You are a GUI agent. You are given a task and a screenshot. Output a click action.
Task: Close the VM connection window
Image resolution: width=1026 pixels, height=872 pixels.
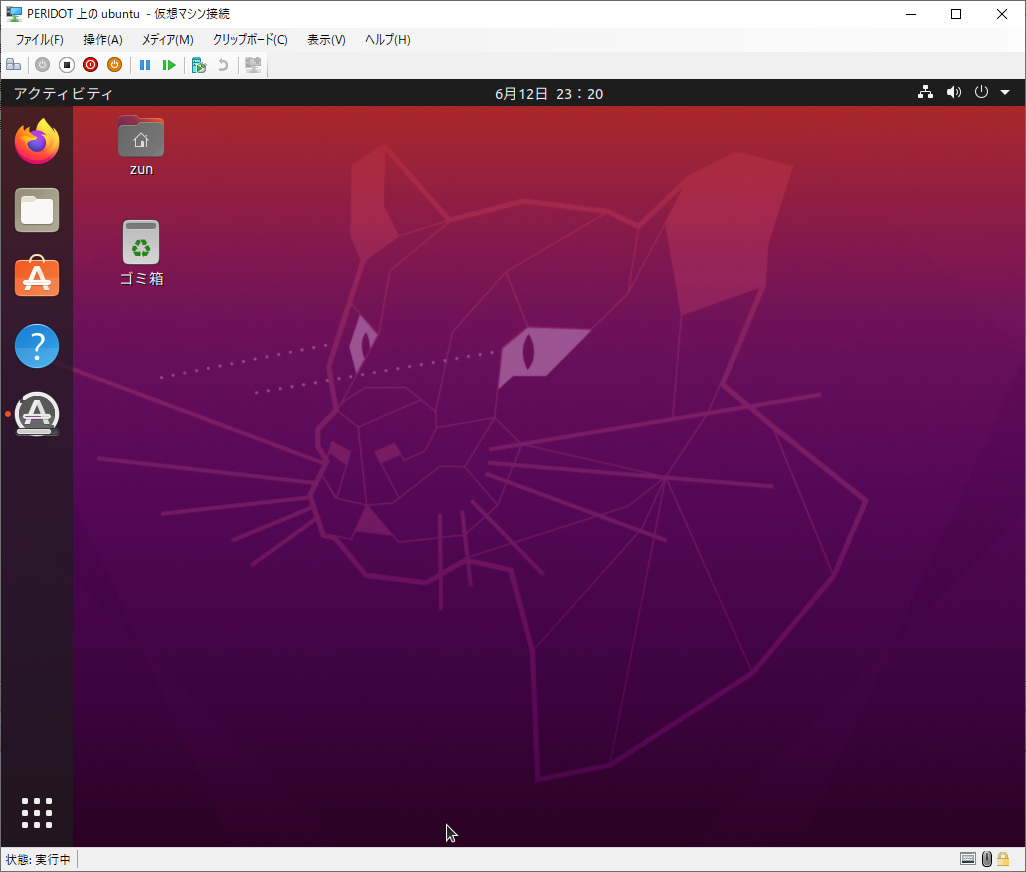(x=1002, y=14)
